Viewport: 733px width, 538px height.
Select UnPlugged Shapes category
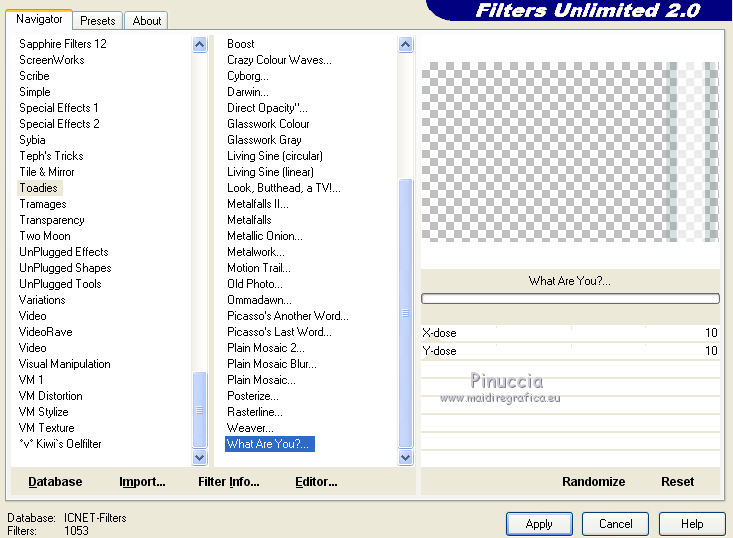click(65, 268)
